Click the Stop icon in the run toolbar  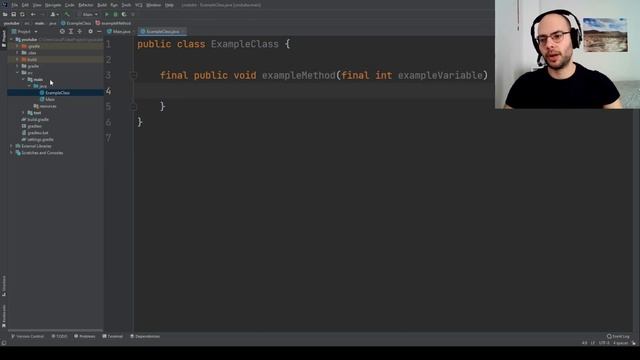133,14
